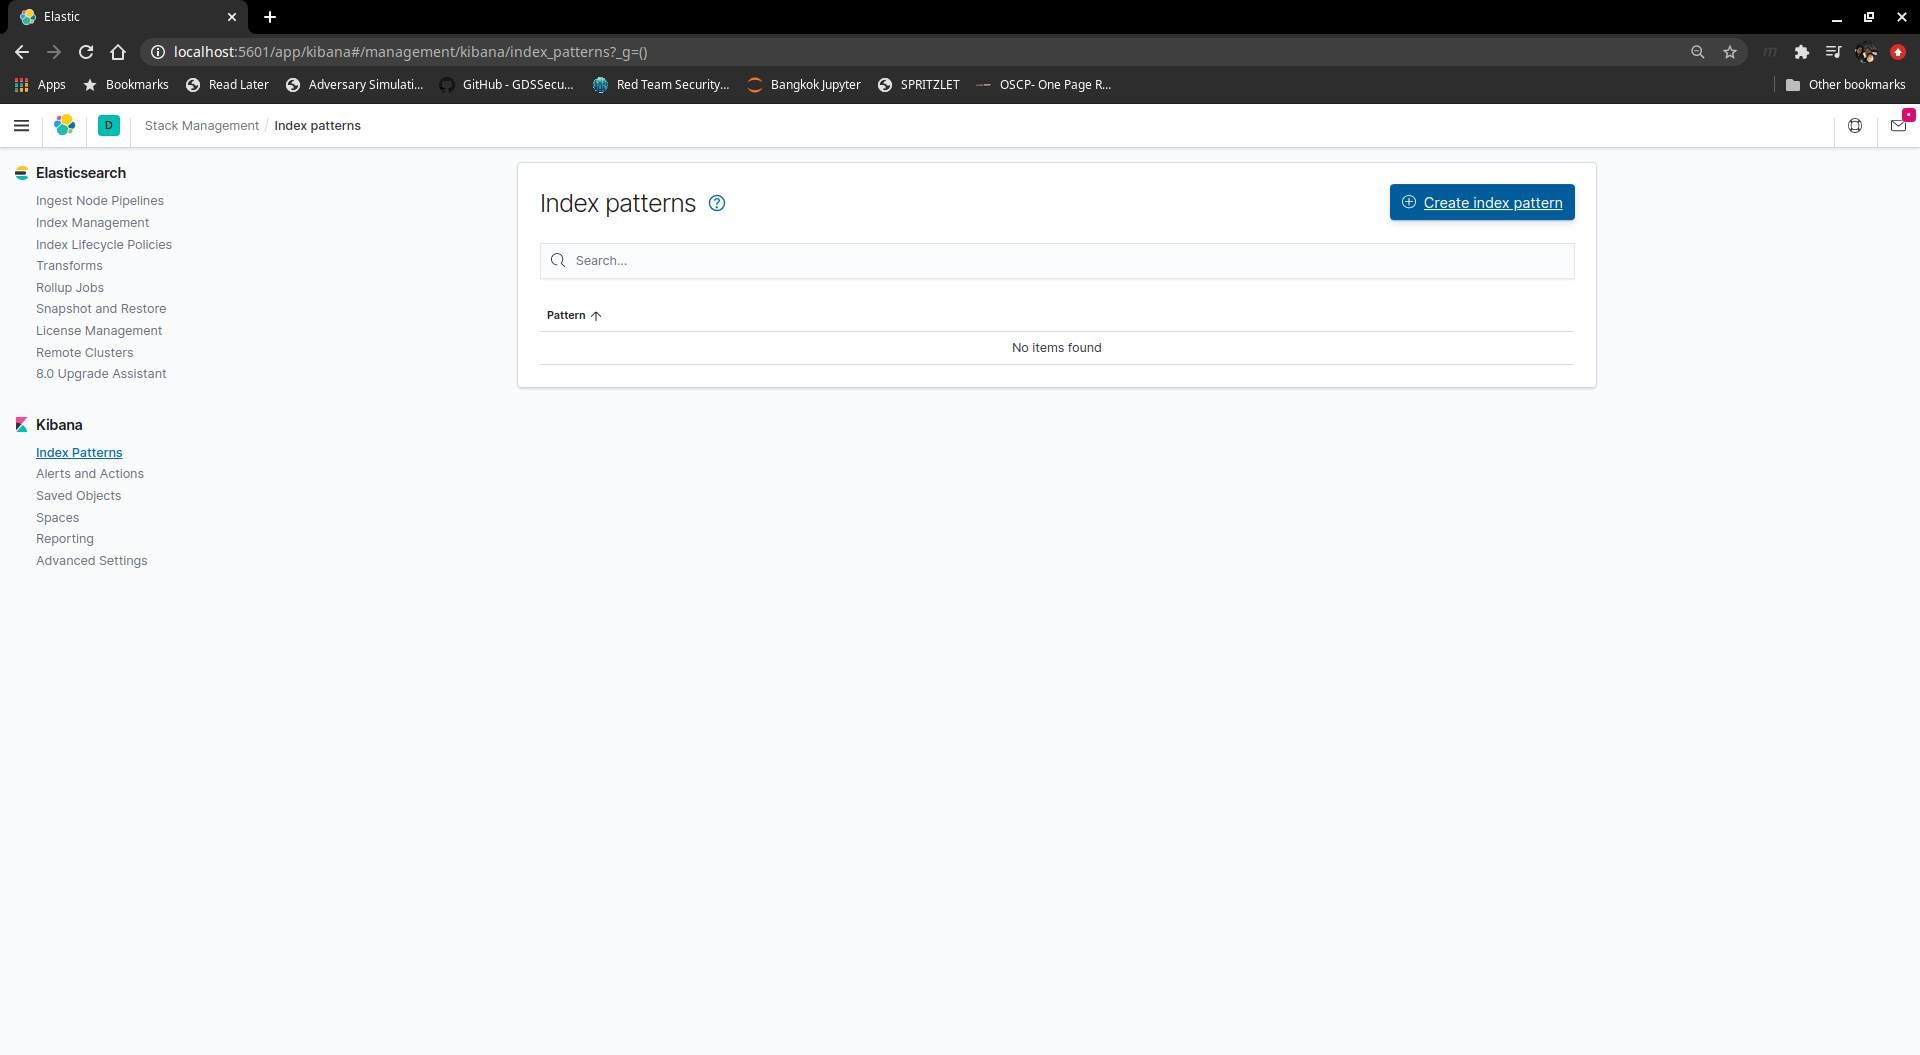1920x1055 pixels.
Task: Click the Kibana section heading
Action: pyautogui.click(x=59, y=425)
